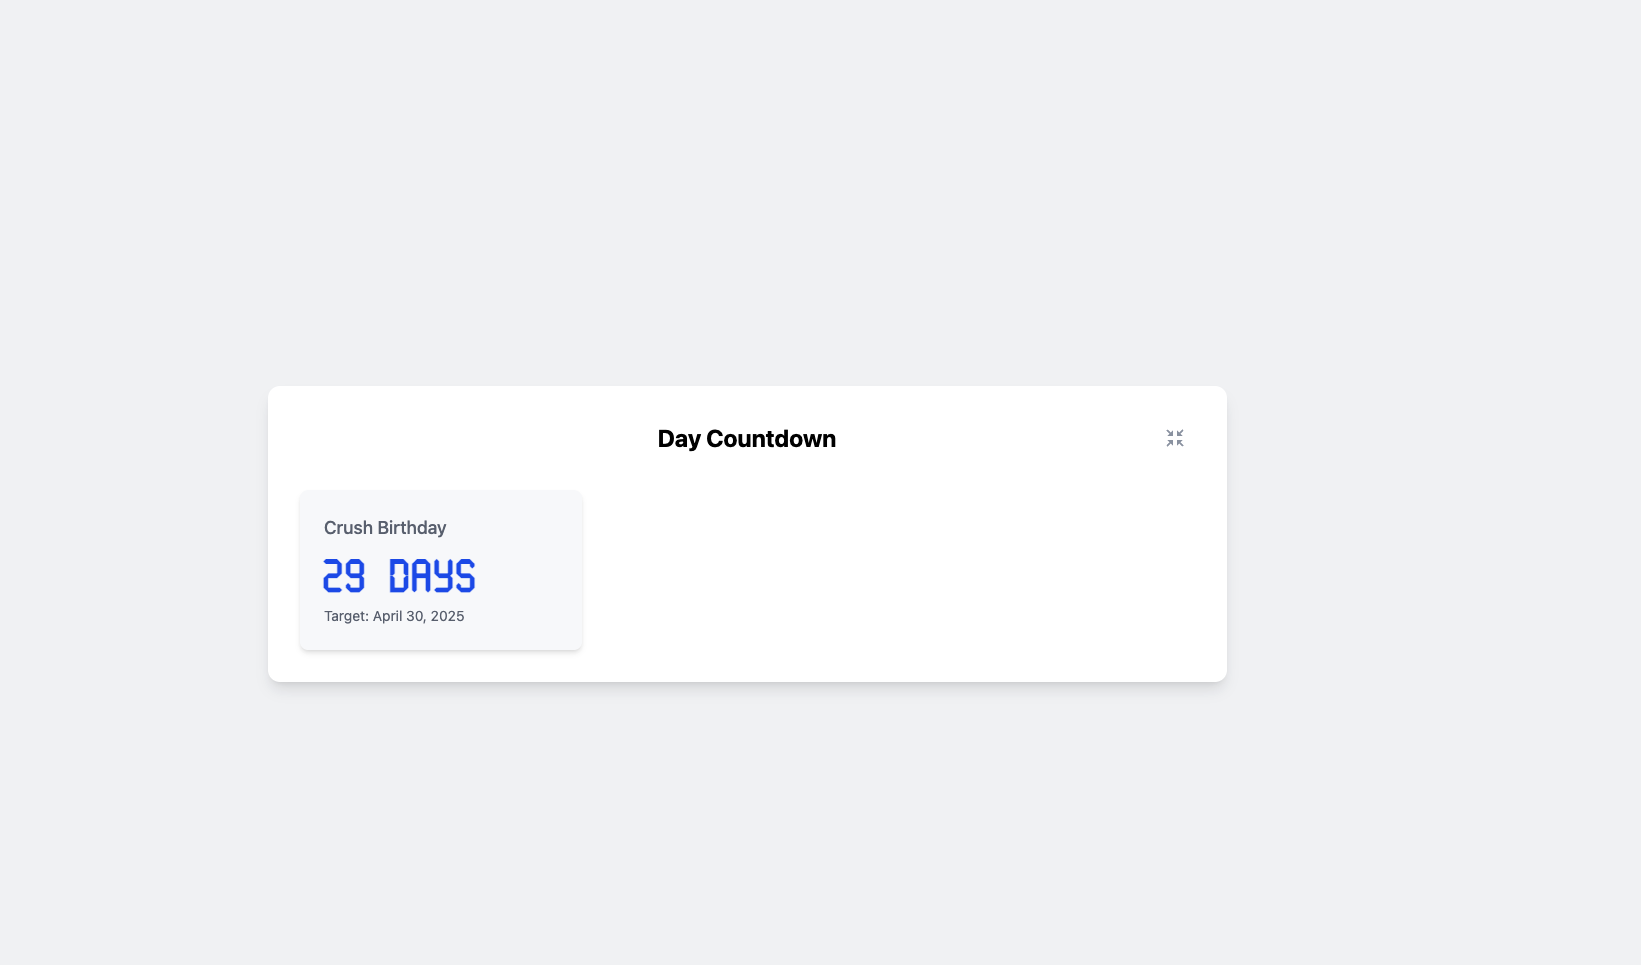This screenshot has height=965, width=1641.
Task: Click the word DAYS in blue digits
Action: 432,576
